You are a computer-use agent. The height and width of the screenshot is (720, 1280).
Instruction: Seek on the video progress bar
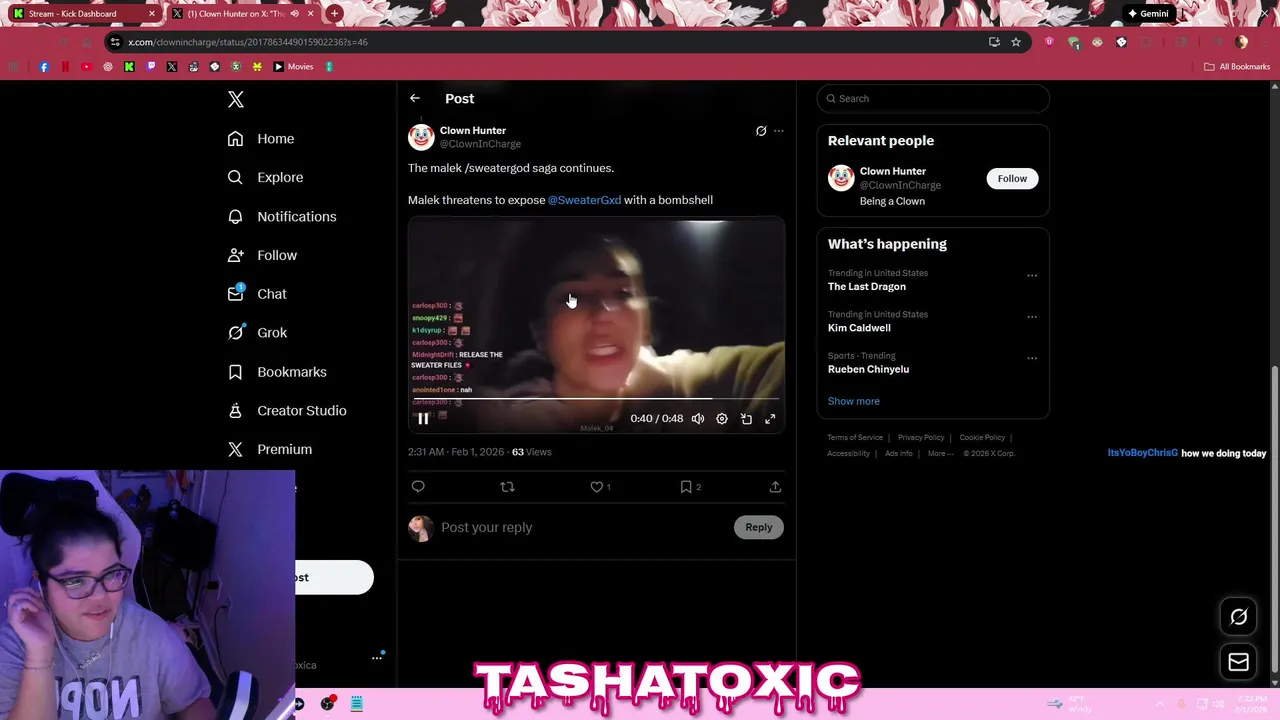click(x=596, y=399)
